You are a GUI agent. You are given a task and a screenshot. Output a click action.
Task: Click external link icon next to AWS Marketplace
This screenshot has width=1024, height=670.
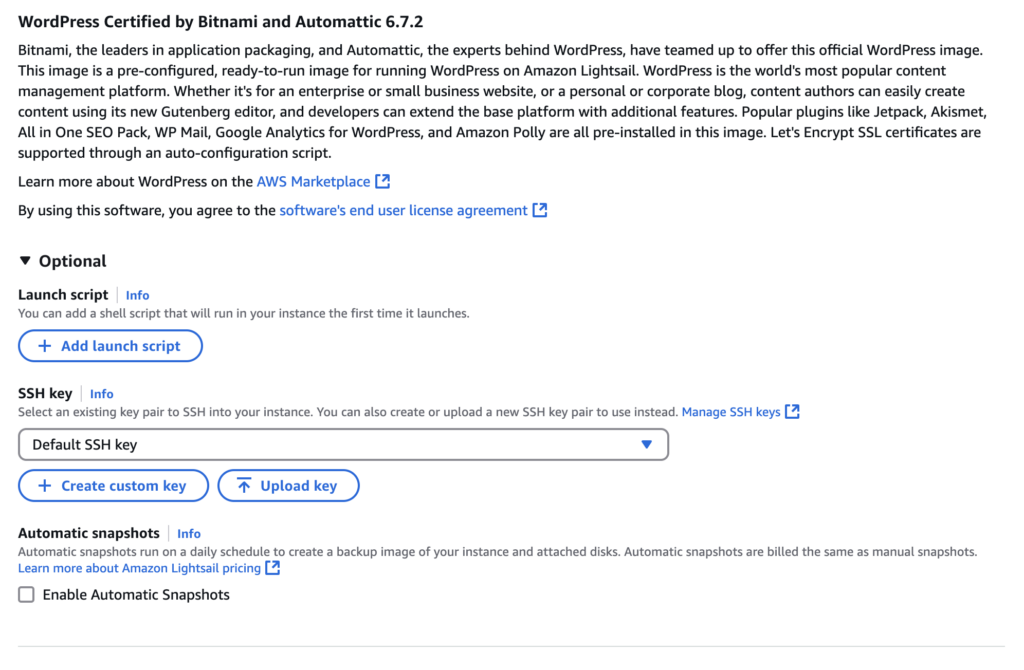[383, 182]
